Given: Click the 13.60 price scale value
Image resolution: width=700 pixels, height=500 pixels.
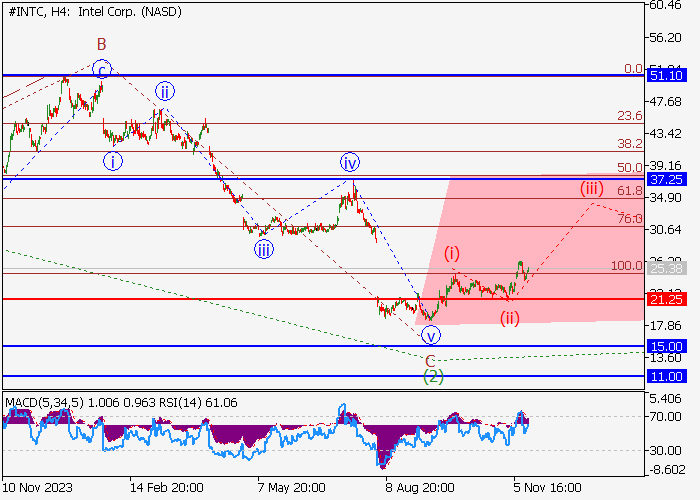Looking at the screenshot, I should (x=665, y=358).
